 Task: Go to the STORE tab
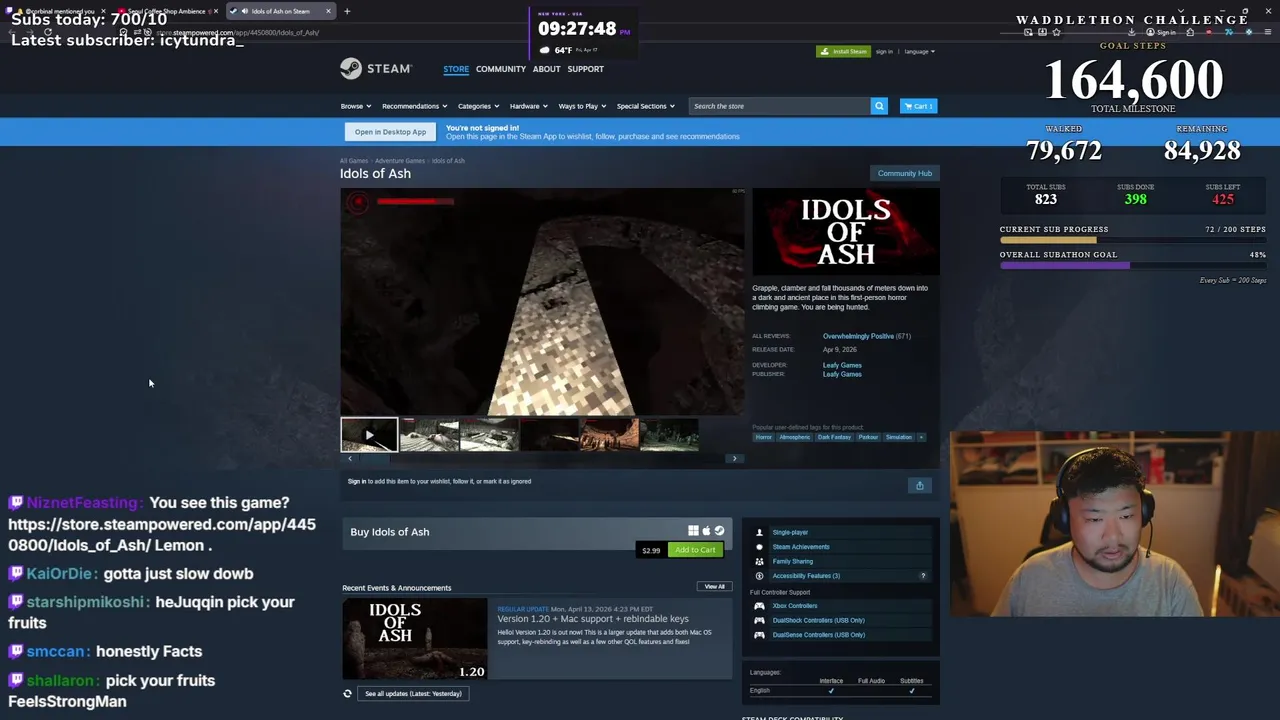point(456,69)
